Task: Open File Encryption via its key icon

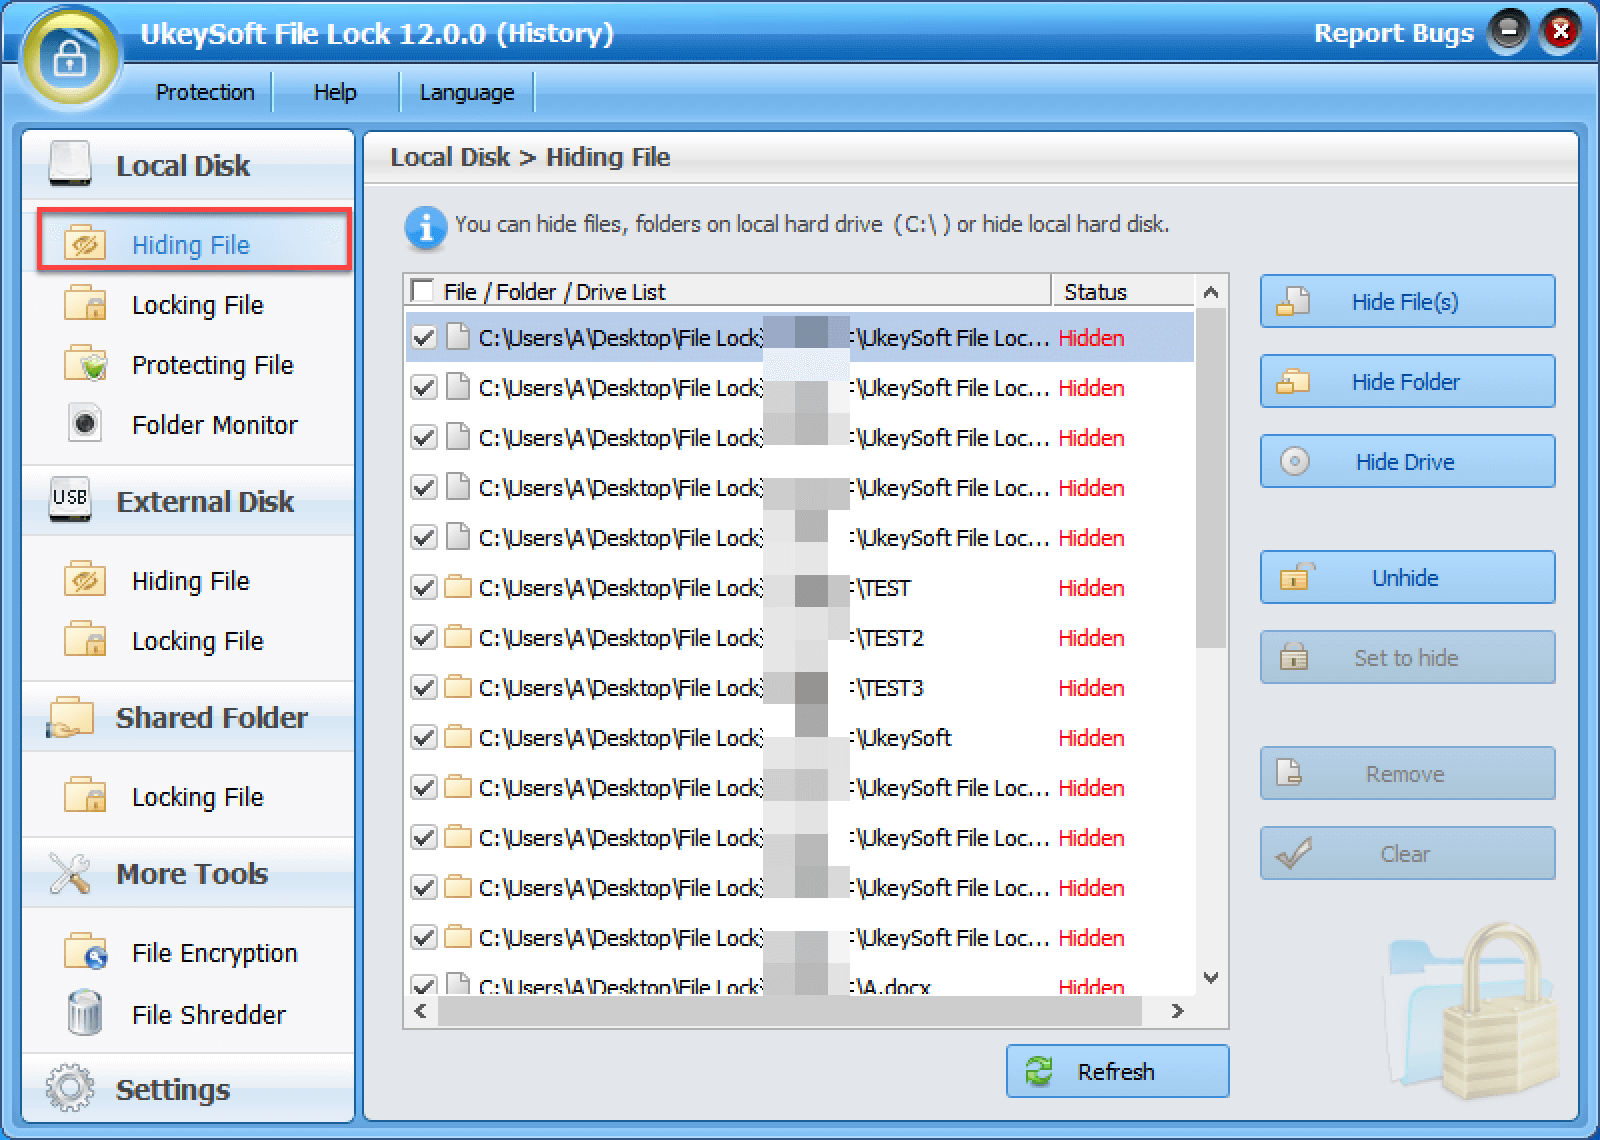Action: 85,951
